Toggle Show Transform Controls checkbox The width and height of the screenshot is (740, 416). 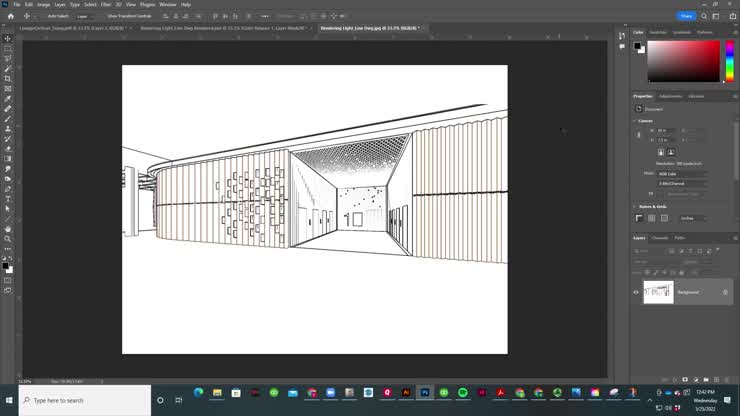tap(105, 16)
